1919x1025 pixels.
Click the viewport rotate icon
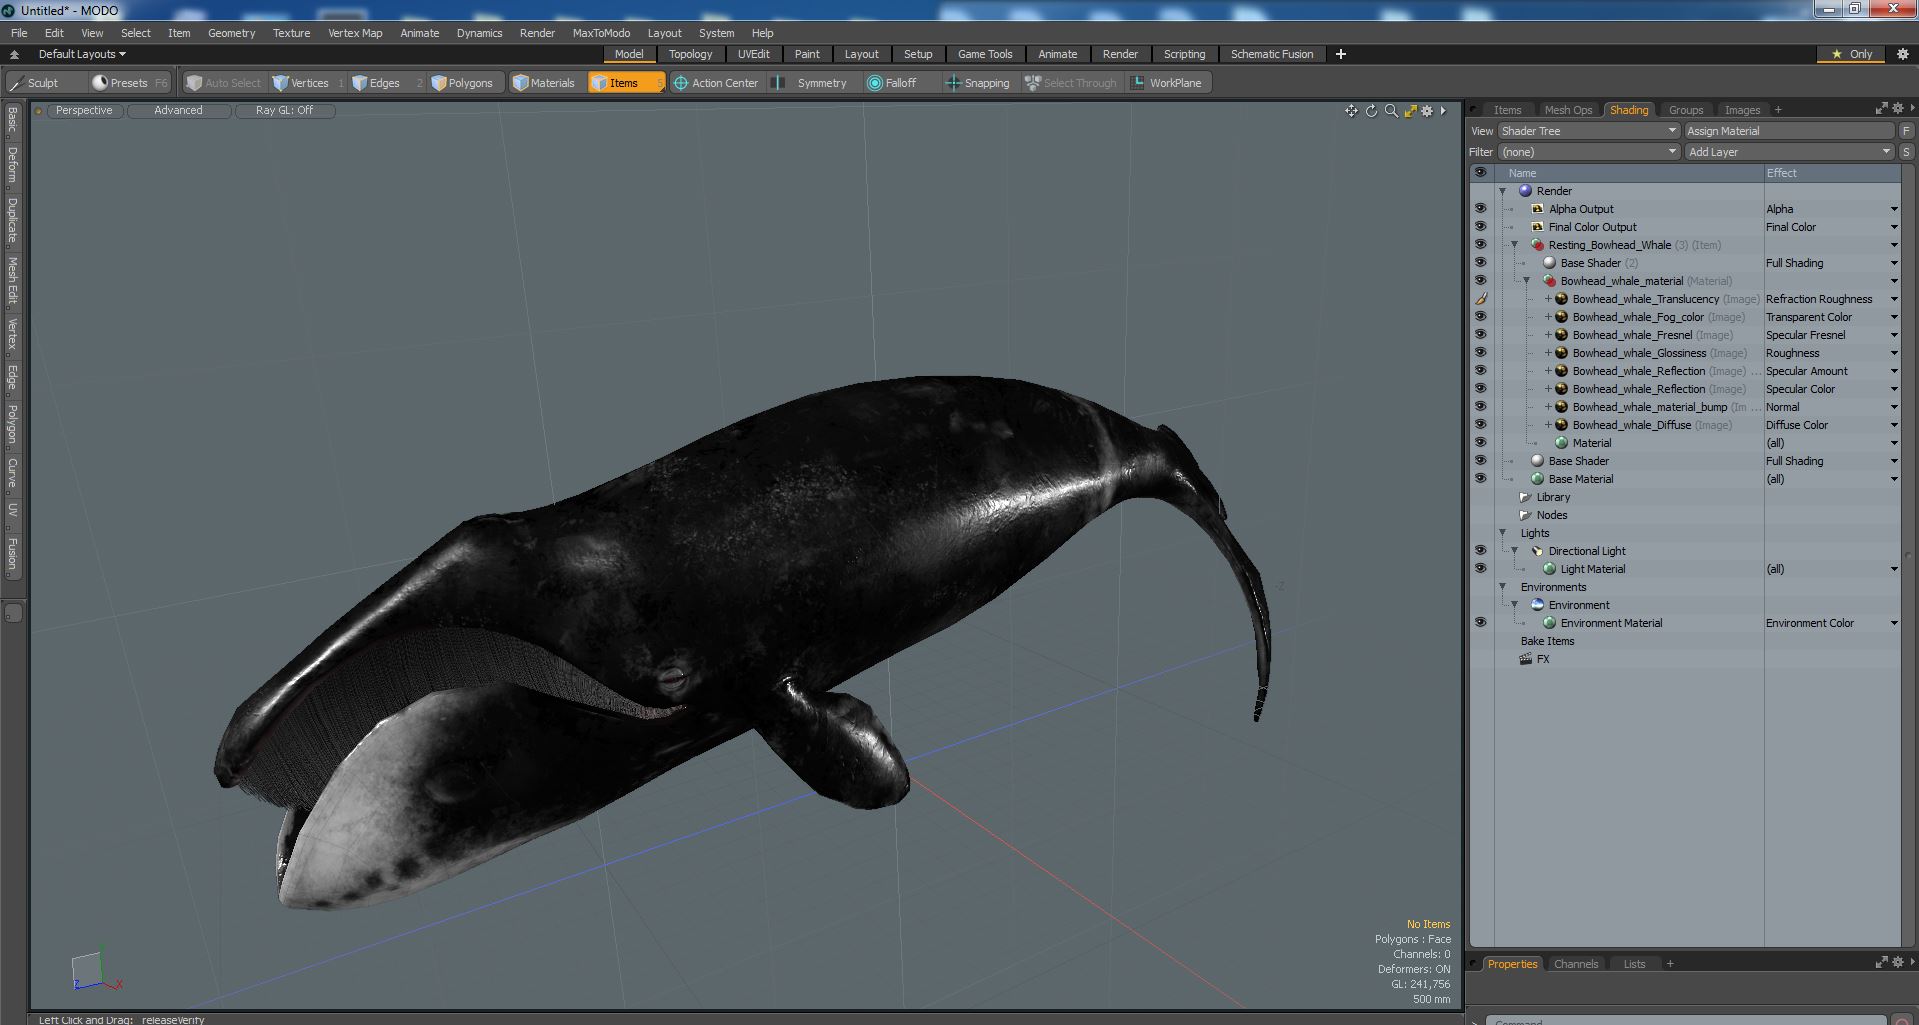click(1371, 111)
